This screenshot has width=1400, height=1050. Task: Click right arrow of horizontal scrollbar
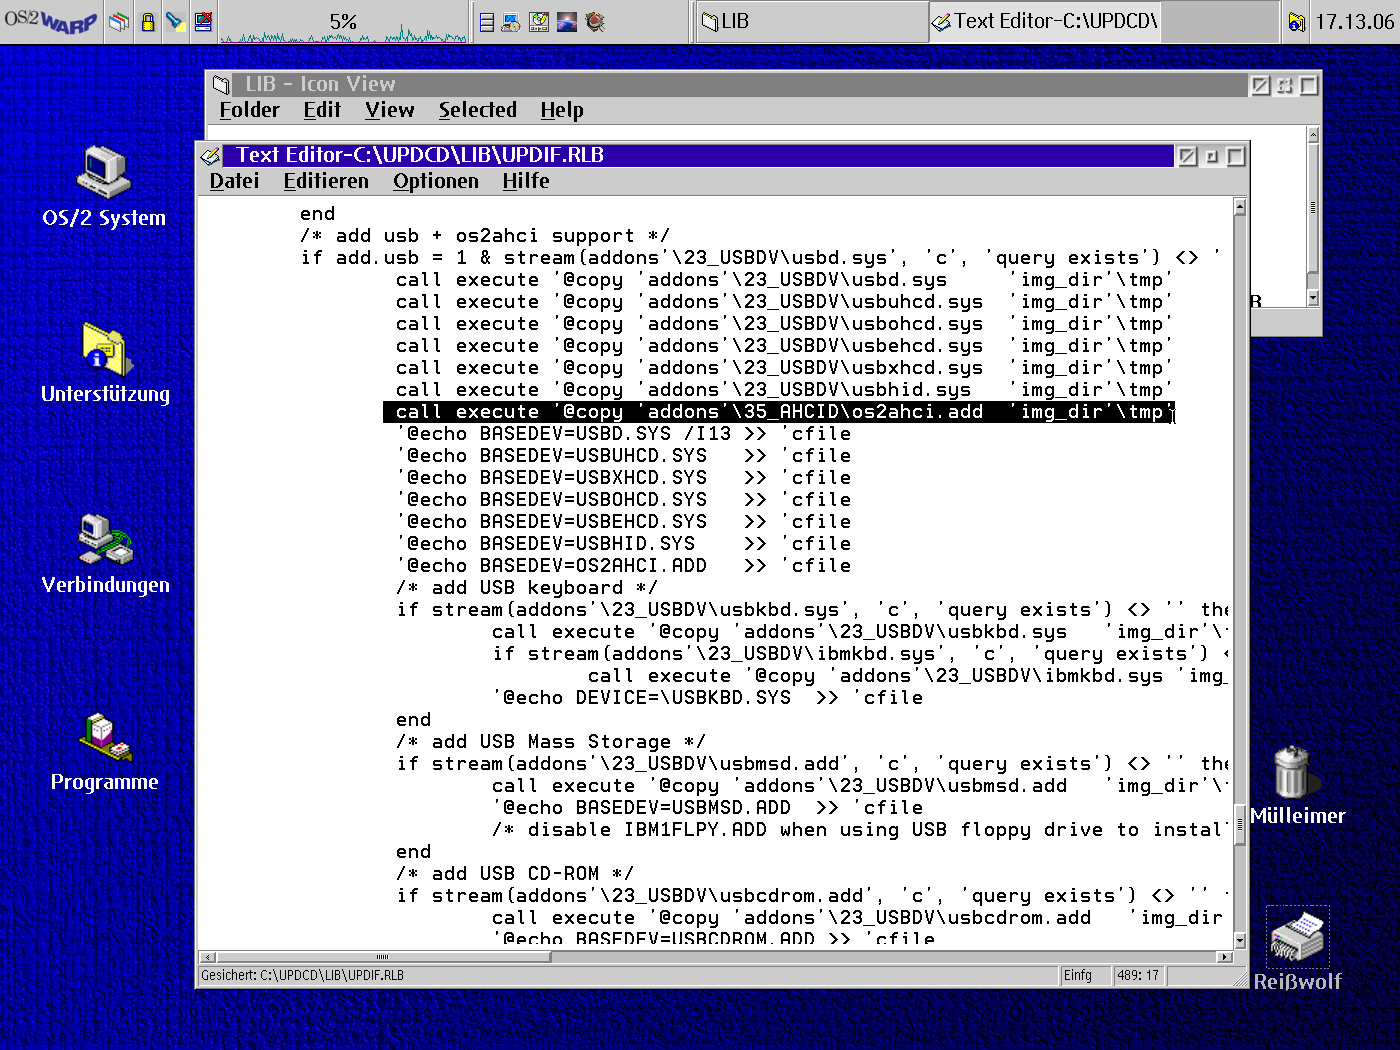tap(1225, 957)
